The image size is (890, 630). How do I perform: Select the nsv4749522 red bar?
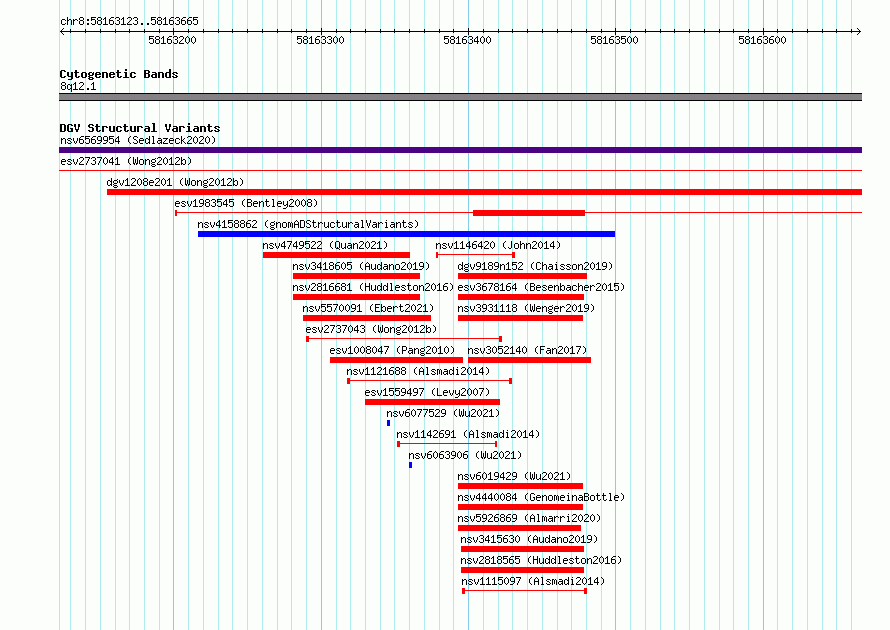(336, 255)
